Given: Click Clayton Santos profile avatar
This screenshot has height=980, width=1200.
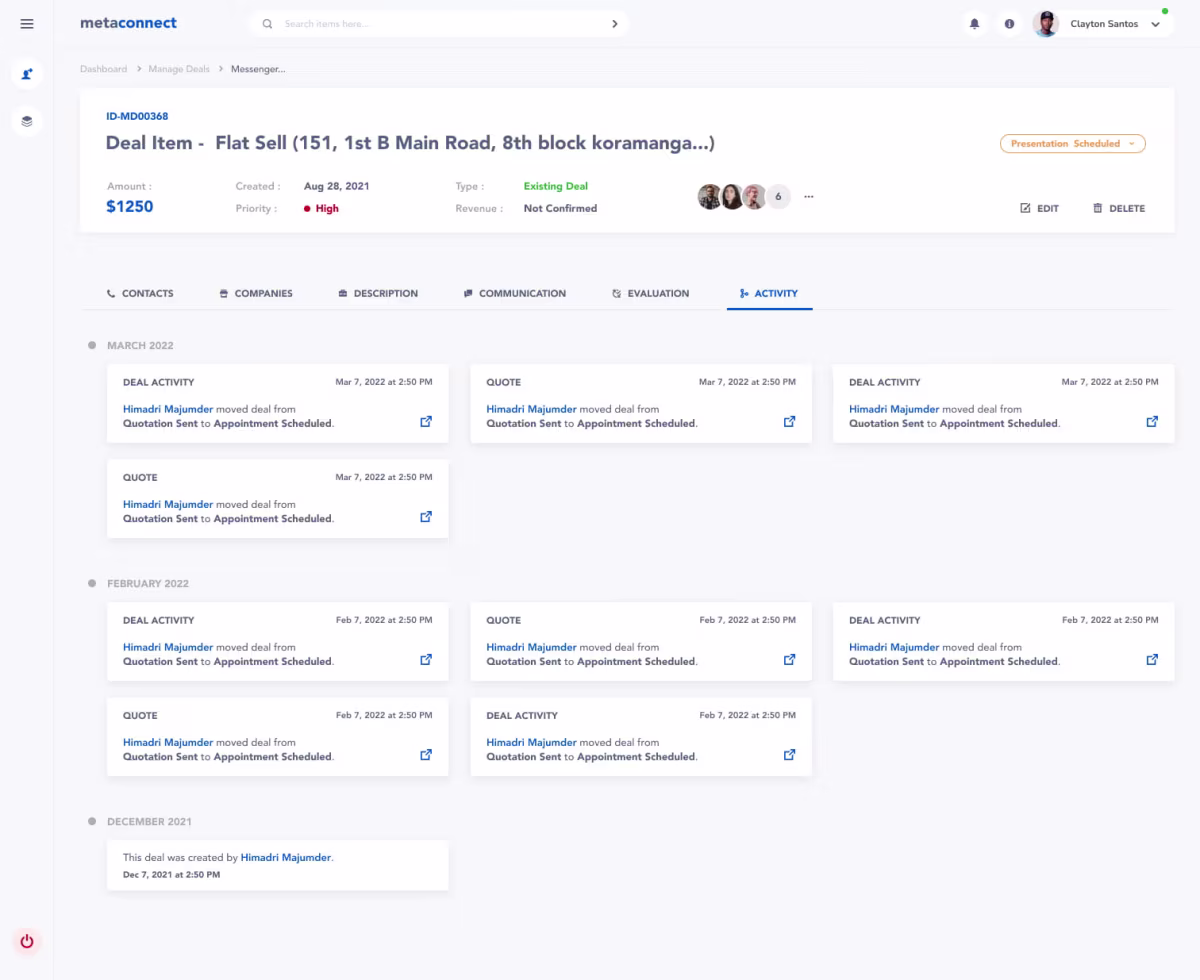Looking at the screenshot, I should [1046, 24].
